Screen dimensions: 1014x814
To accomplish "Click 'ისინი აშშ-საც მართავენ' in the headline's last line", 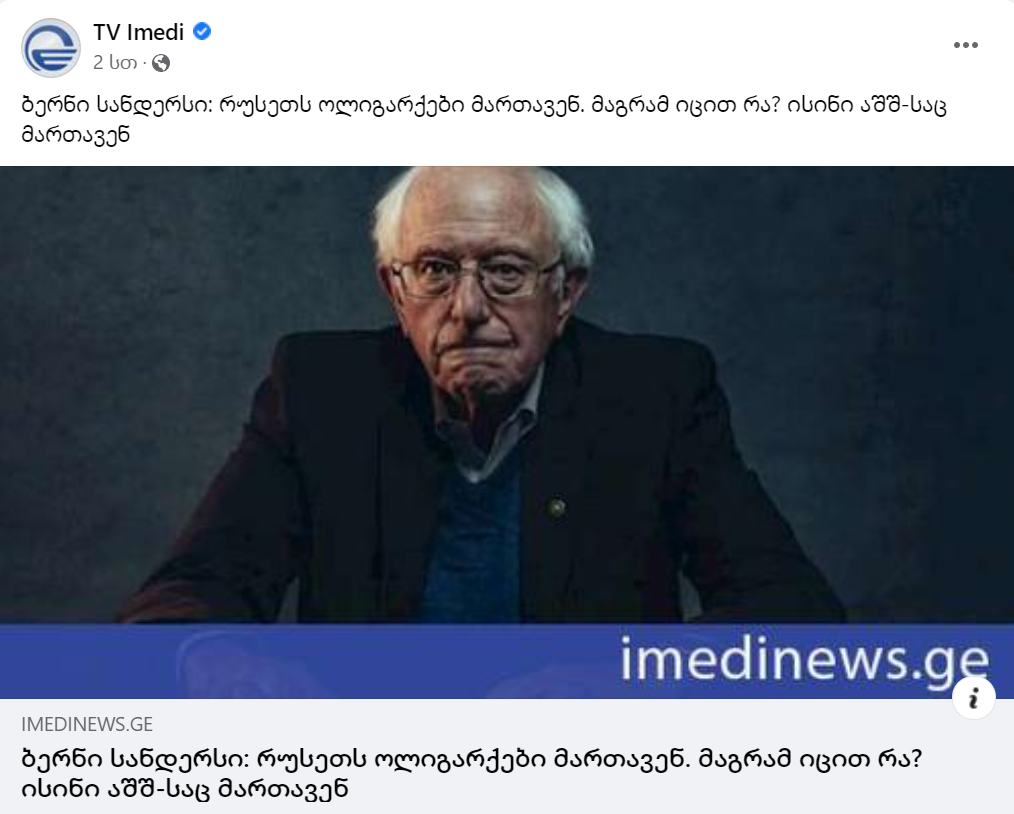I will (x=185, y=788).
